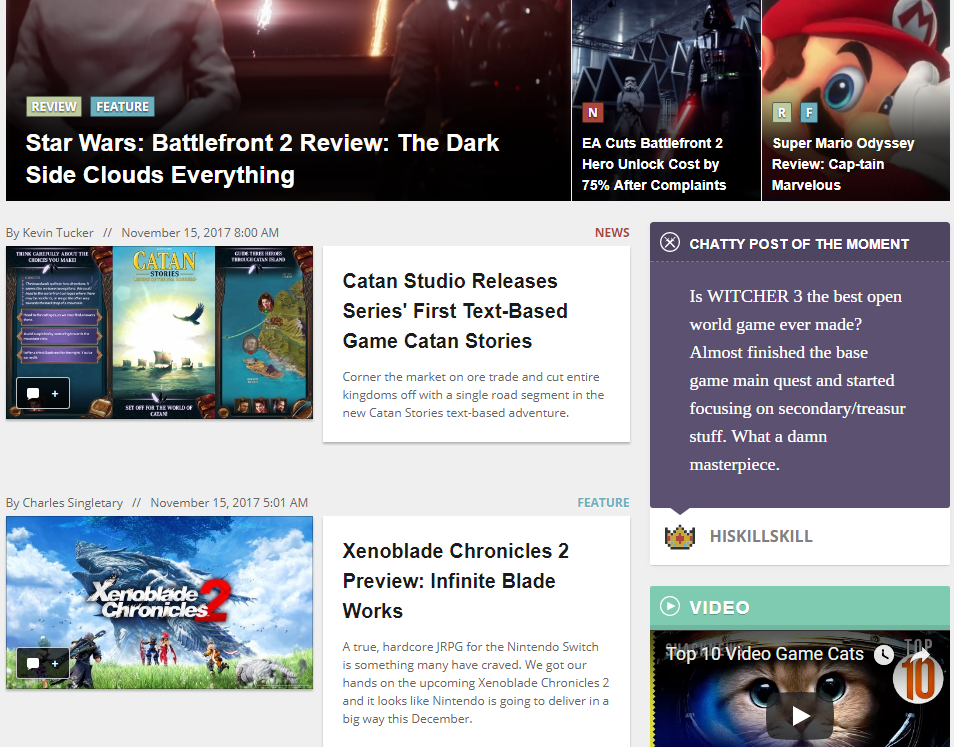Open the Star Wars: Battlefront 2 Review headline
The width and height of the screenshot is (954, 747).
262,159
